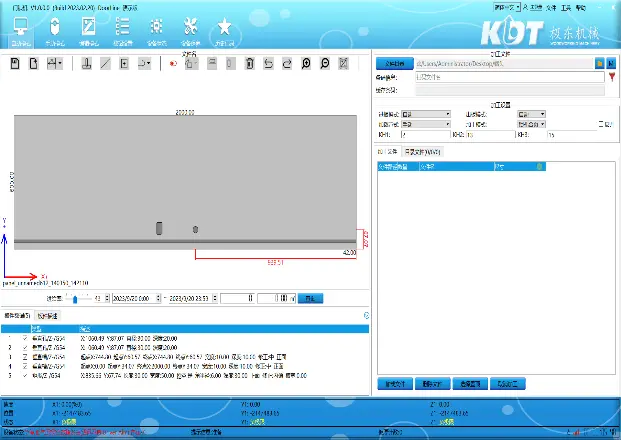The image size is (621, 440).
Task: Toggle checkbox of operation row 2
Action: [25, 347]
